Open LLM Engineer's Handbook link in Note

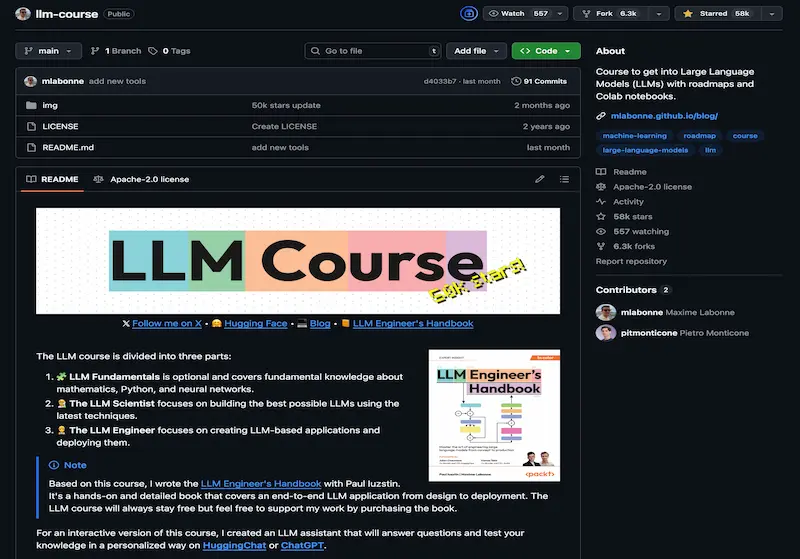click(x=261, y=484)
